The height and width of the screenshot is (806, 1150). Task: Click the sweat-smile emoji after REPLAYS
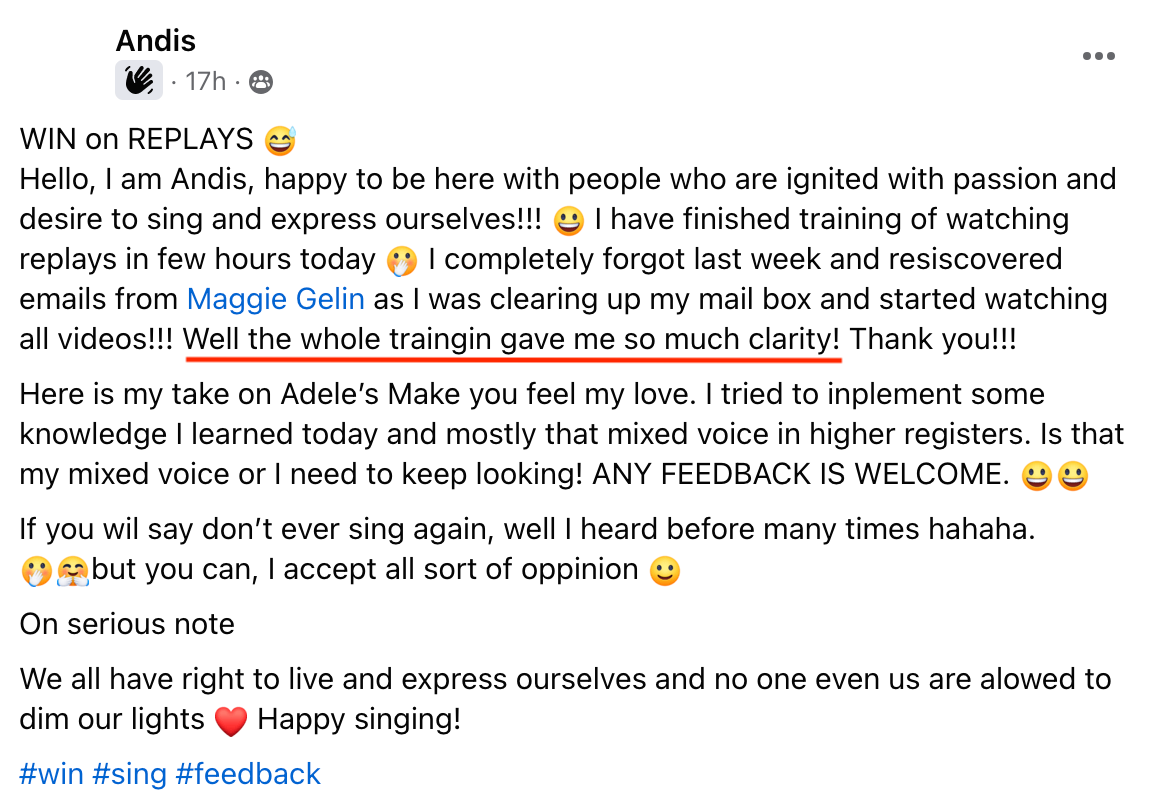281,140
